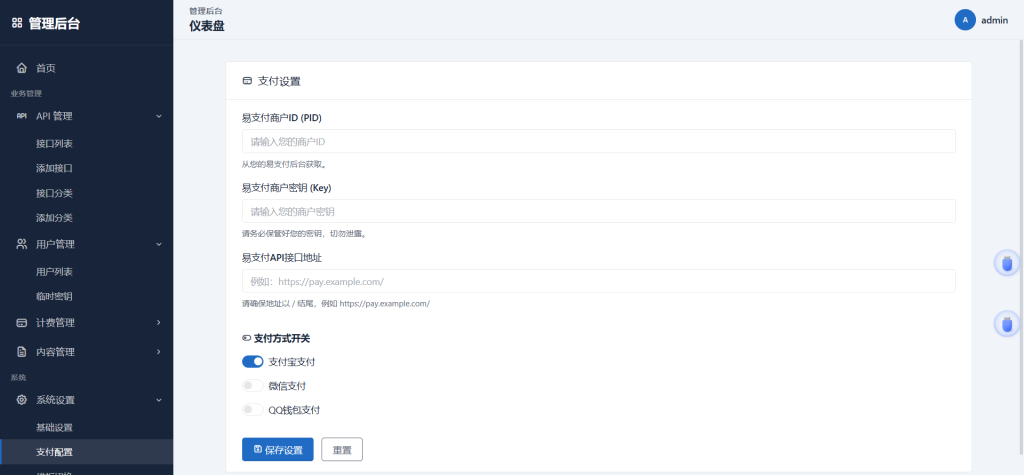This screenshot has height=475, width=1024.
Task: Click the 系统 section label in sidebar
Action: (18, 378)
